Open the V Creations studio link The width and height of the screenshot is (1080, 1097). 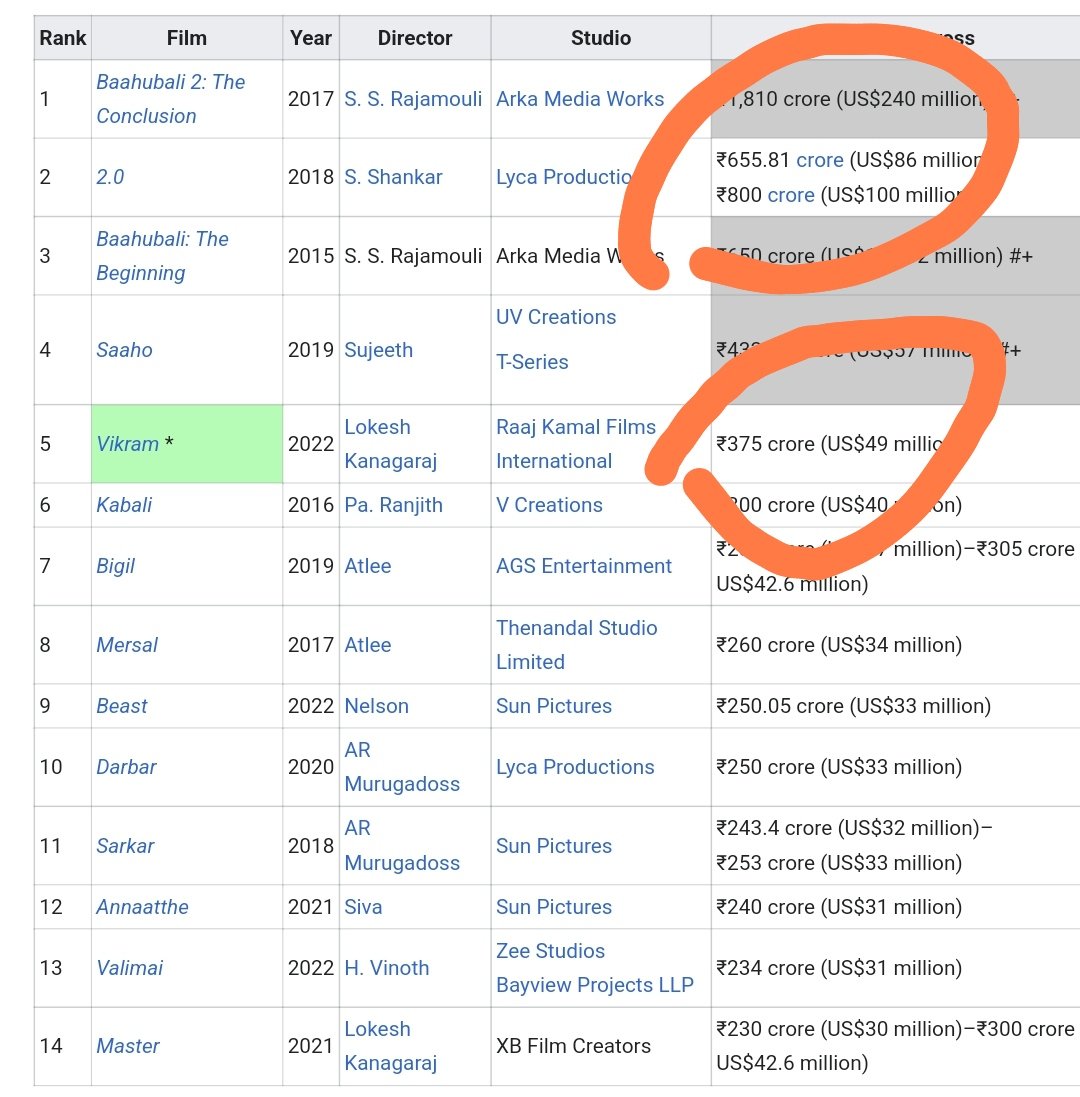click(x=549, y=504)
